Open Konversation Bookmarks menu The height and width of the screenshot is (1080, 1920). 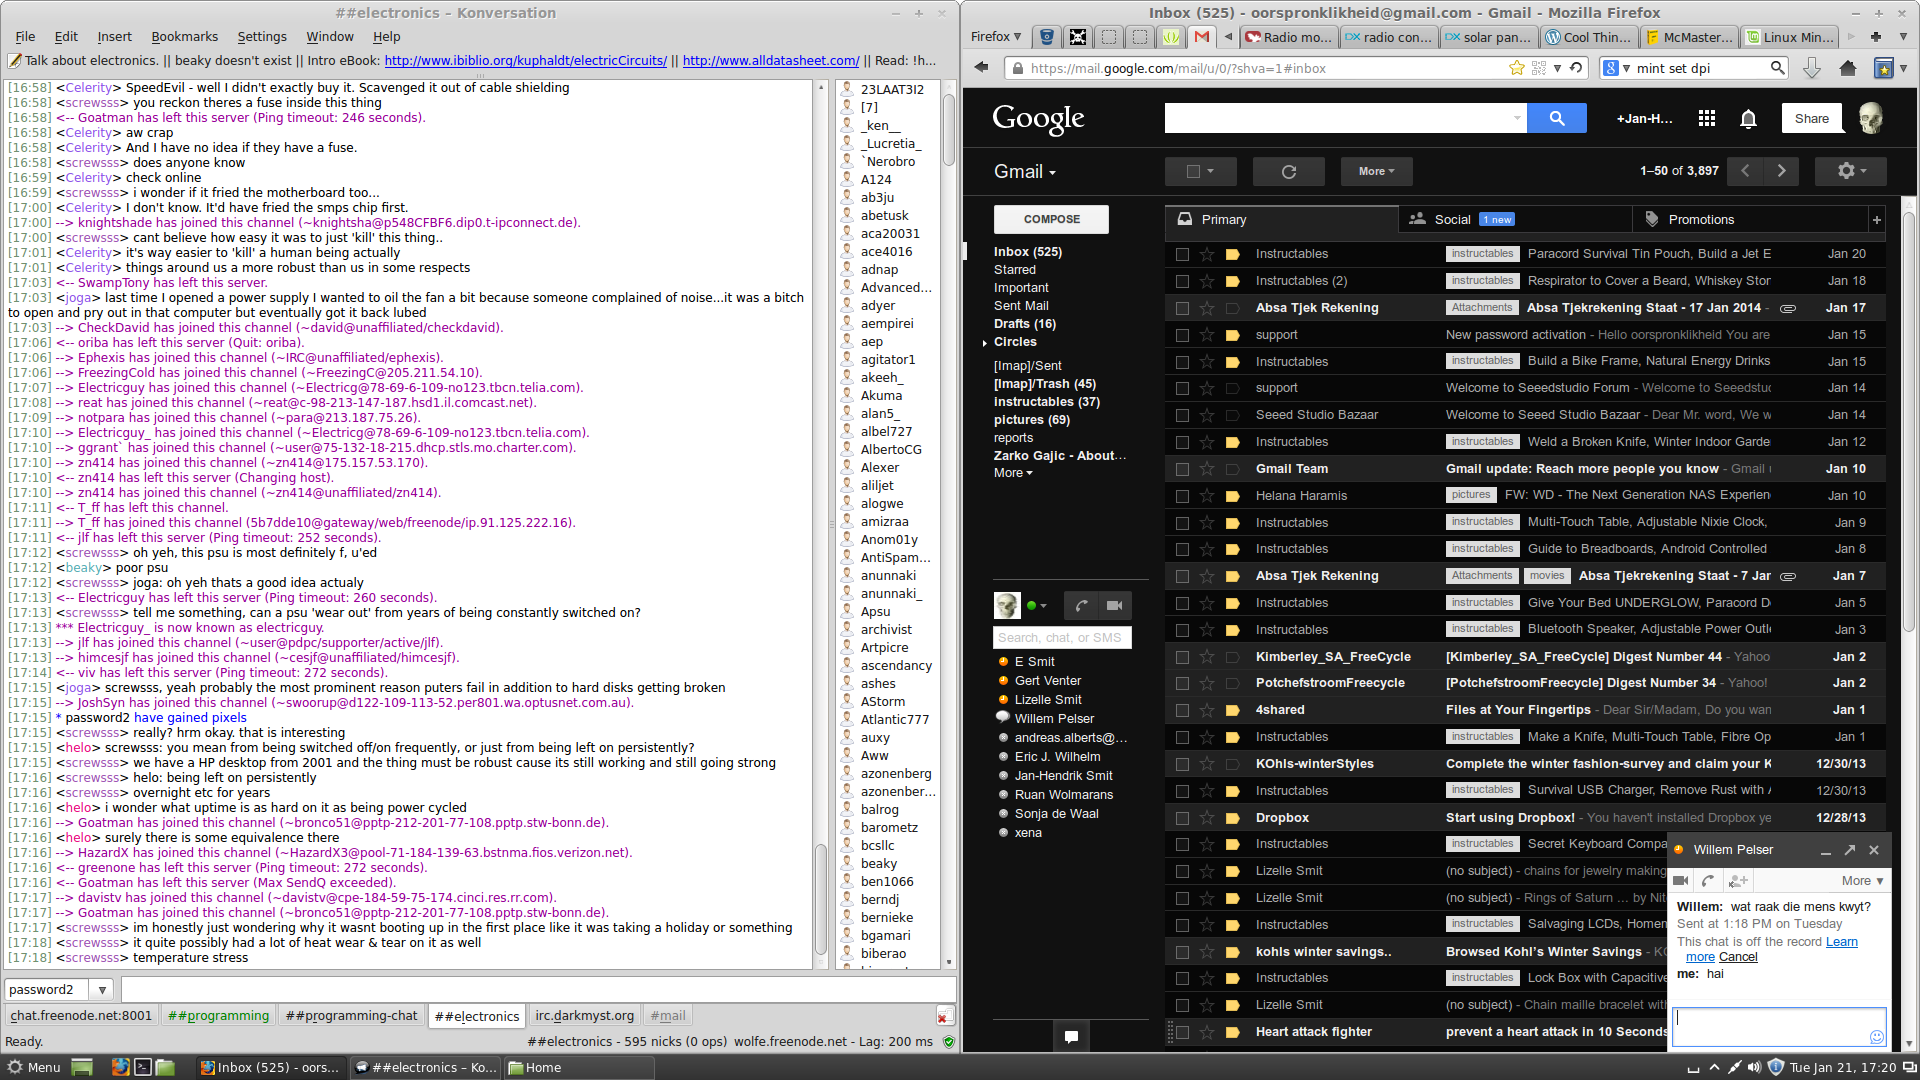point(184,37)
